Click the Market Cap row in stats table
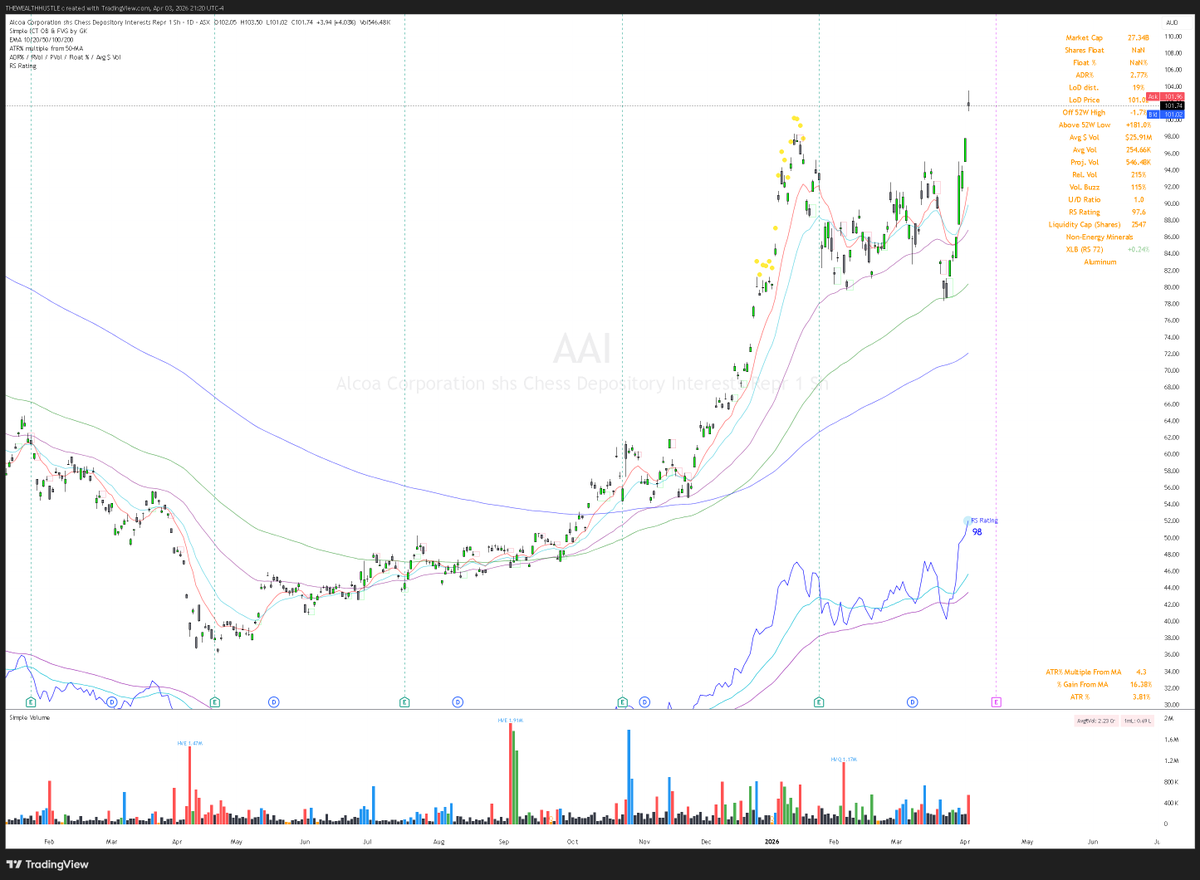The image size is (1200, 880). pos(1106,37)
